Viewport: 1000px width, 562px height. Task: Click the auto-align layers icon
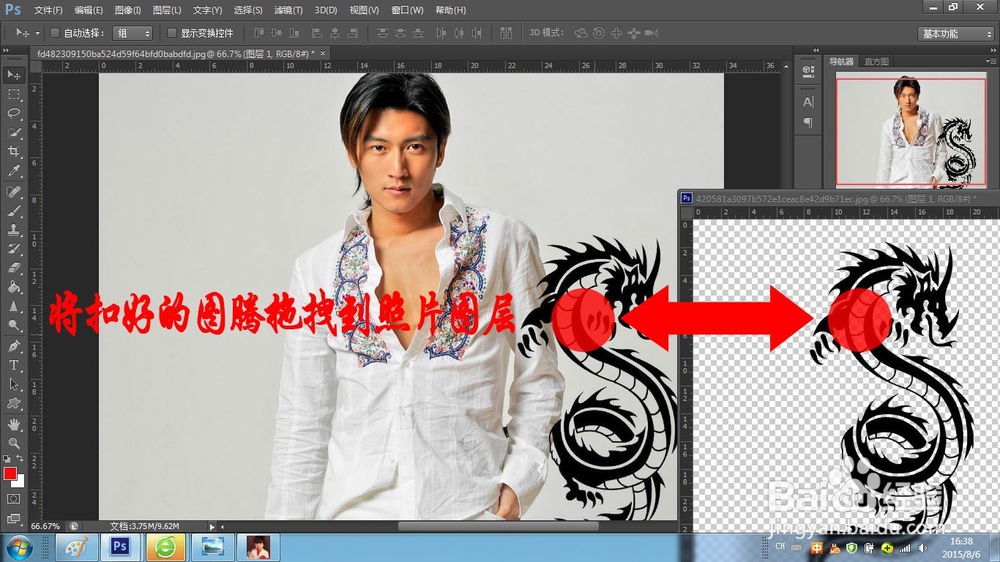(x=506, y=33)
